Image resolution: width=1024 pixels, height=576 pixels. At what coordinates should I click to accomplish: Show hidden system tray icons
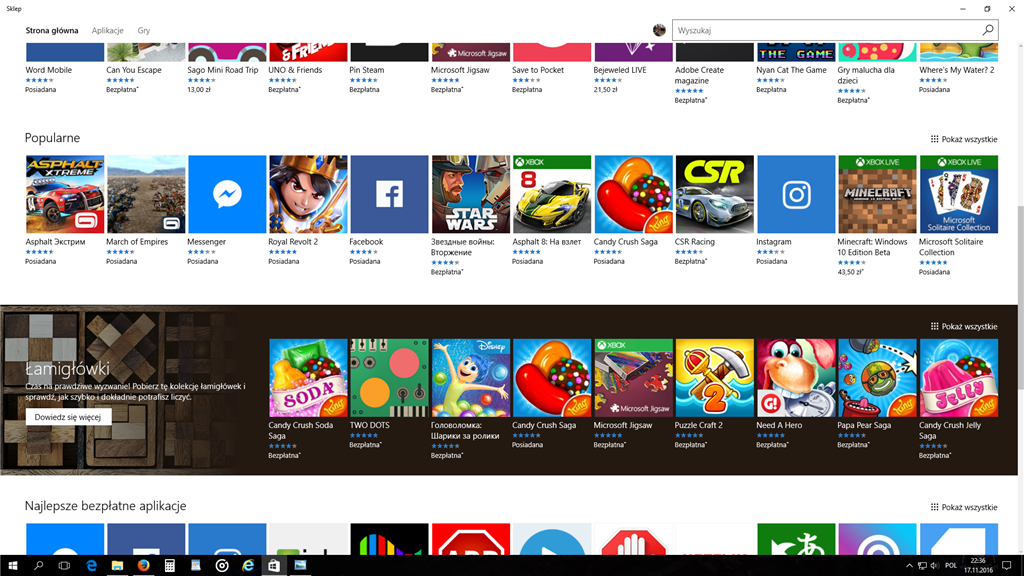909,566
